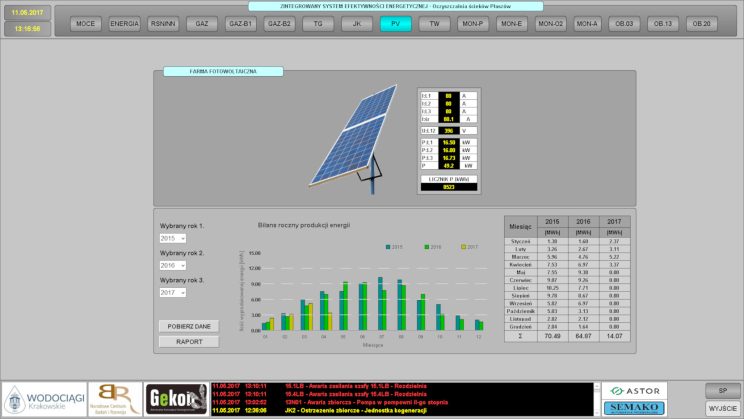Go to the TW tab
Viewport: 744px width, 419px height.
(434, 22)
